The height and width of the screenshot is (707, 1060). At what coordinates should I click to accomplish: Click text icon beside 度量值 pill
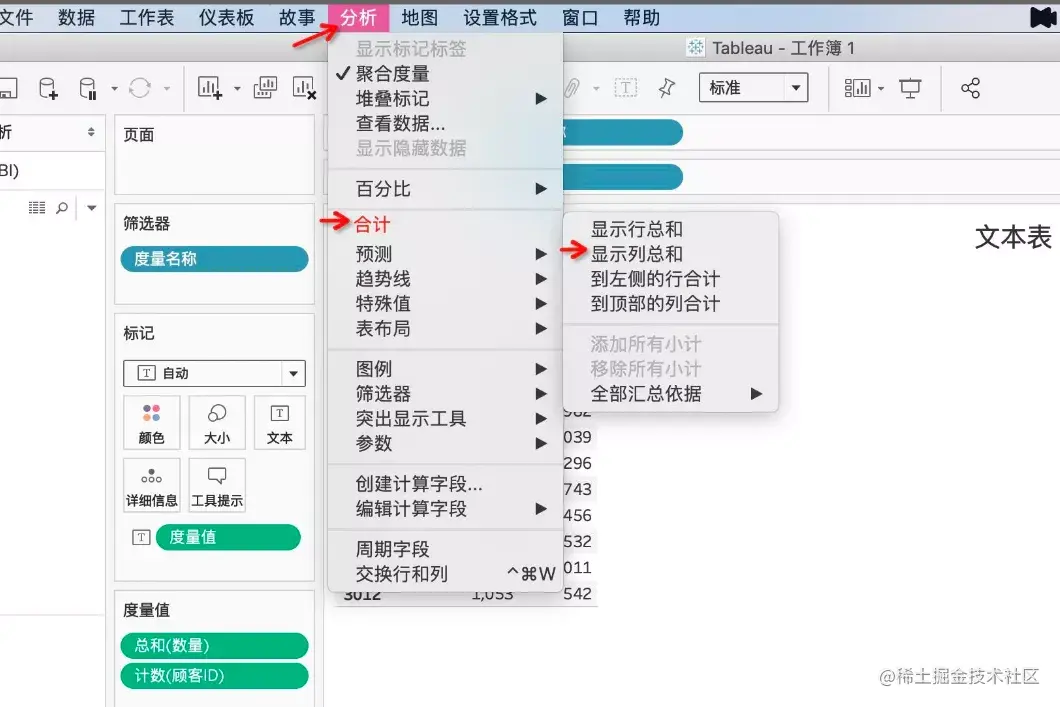coord(141,537)
